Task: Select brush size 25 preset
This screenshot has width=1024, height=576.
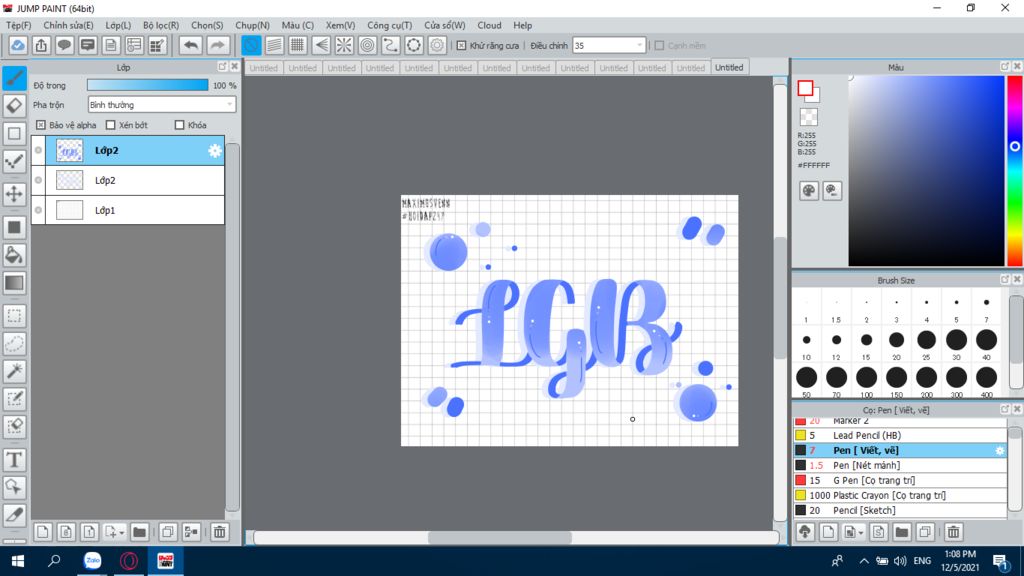Action: click(x=926, y=340)
